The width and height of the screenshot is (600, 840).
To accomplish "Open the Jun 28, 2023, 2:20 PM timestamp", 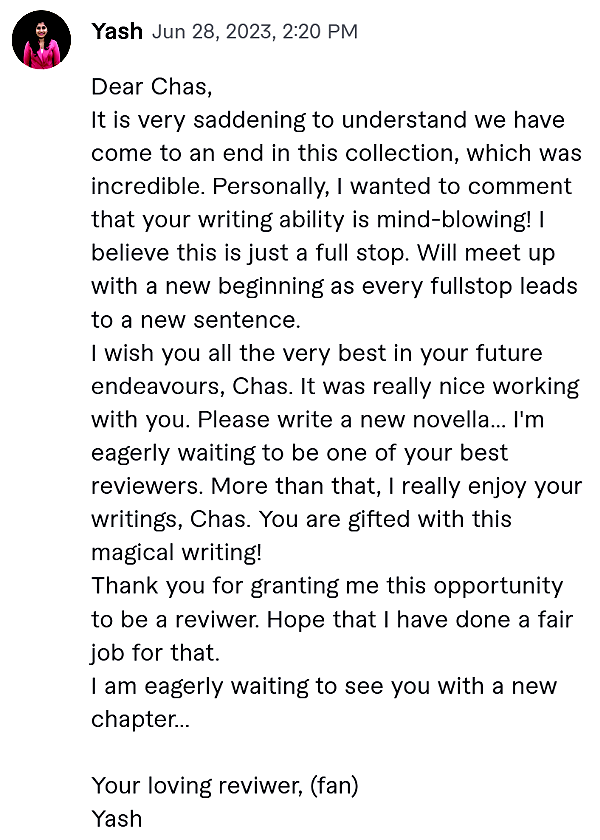I will click(x=254, y=32).
